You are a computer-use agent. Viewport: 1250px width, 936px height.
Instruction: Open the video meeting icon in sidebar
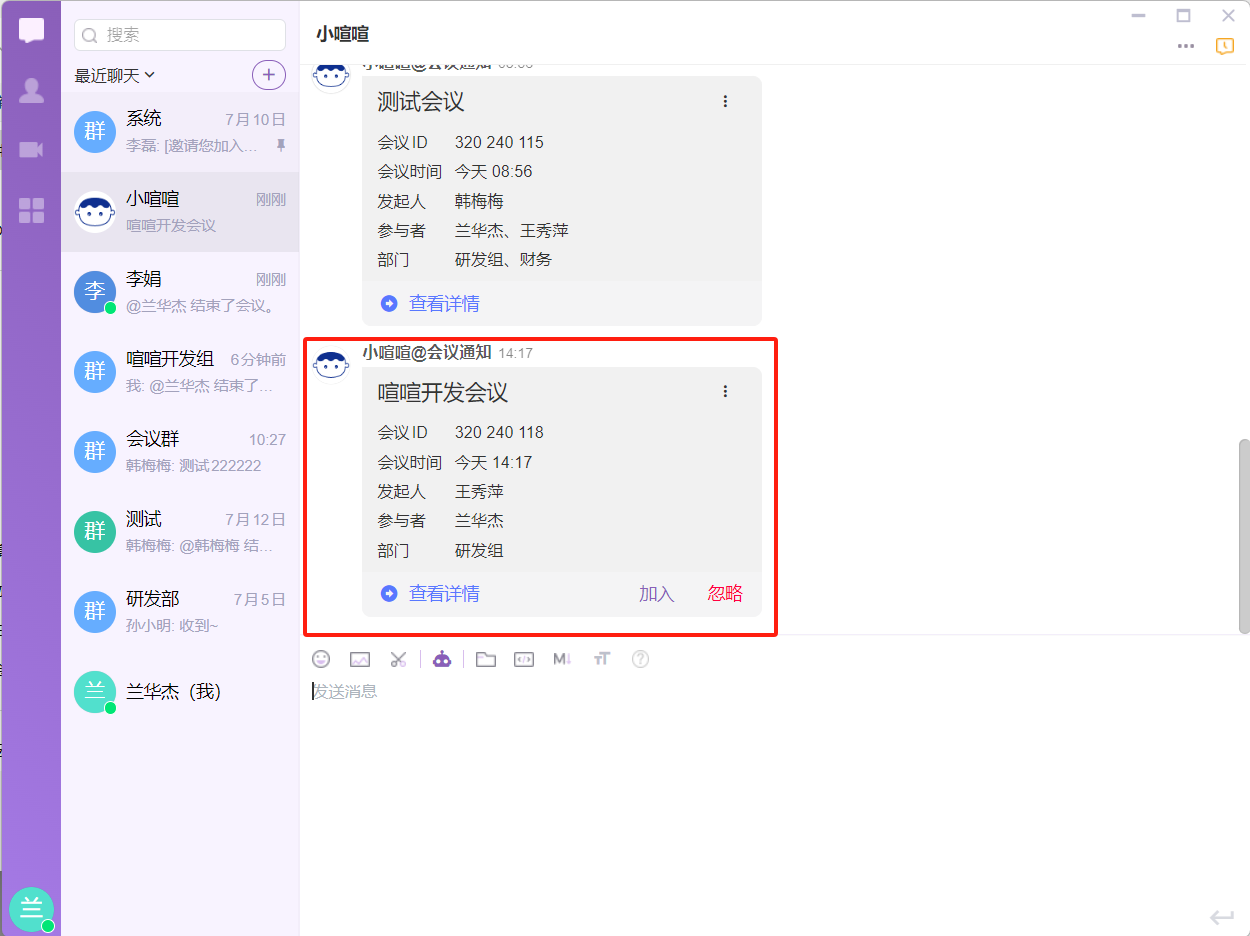[31, 150]
